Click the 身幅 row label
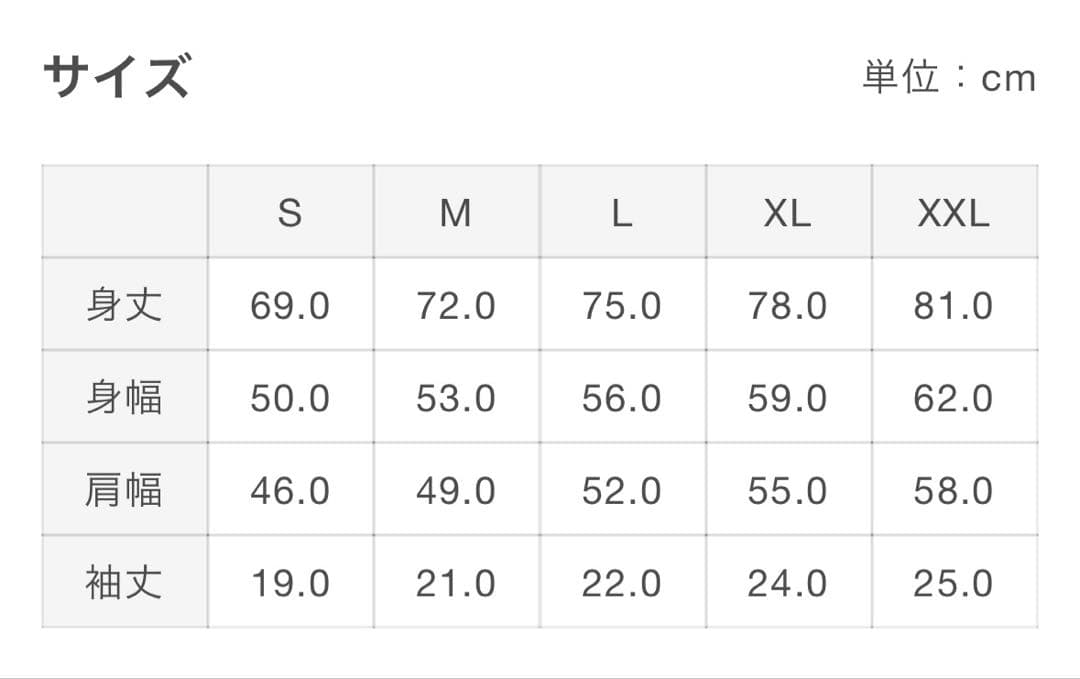 [124, 398]
